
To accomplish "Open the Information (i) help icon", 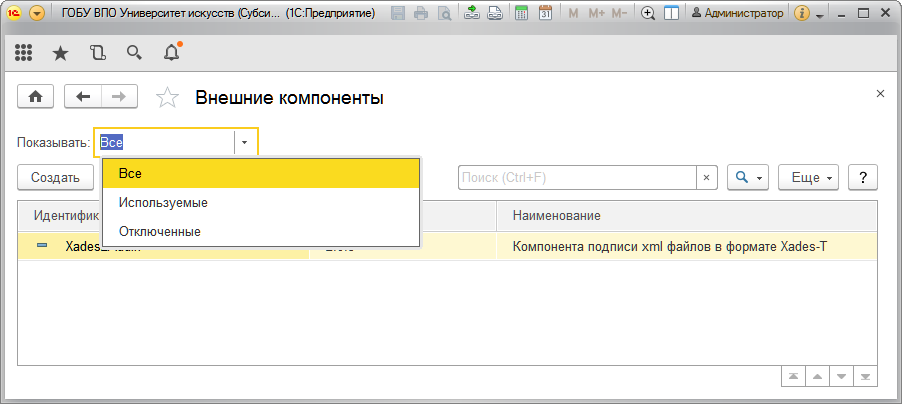I will (802, 13).
